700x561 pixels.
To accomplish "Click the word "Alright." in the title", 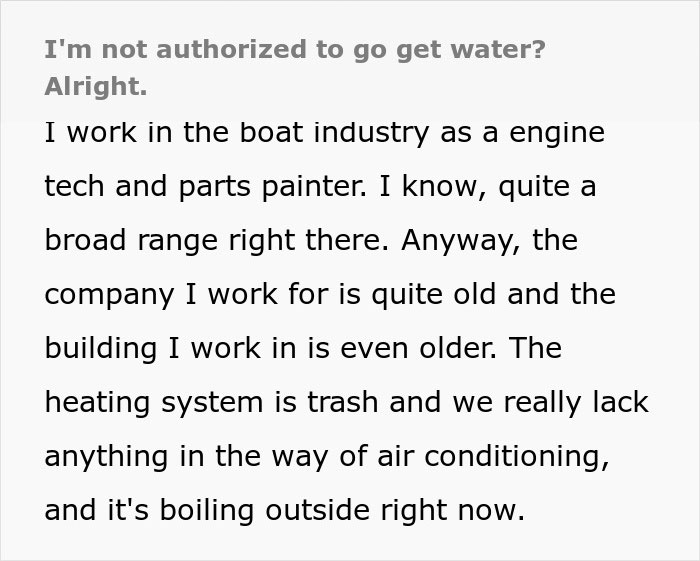I will coord(96,86).
